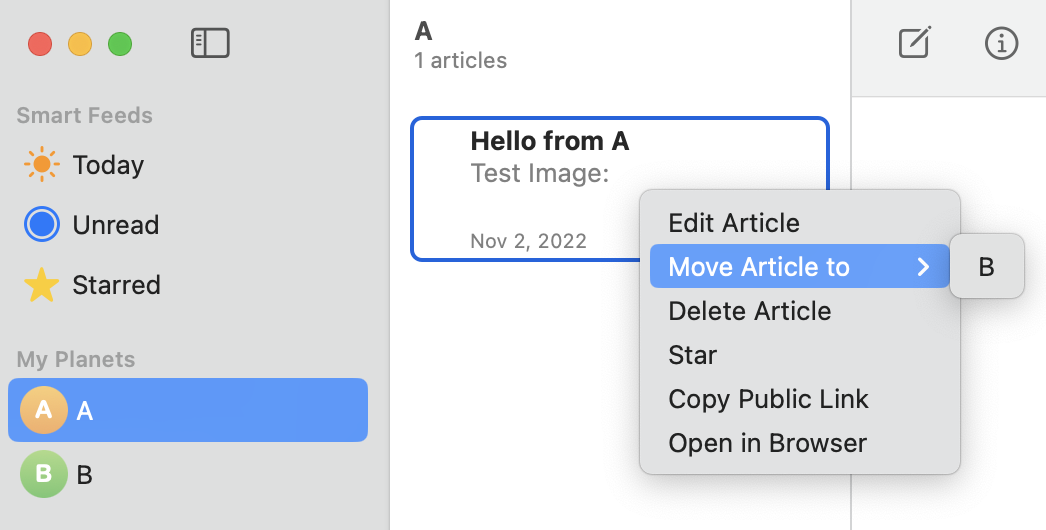Select planet B in My Planets
The image size is (1046, 530).
(x=188, y=474)
